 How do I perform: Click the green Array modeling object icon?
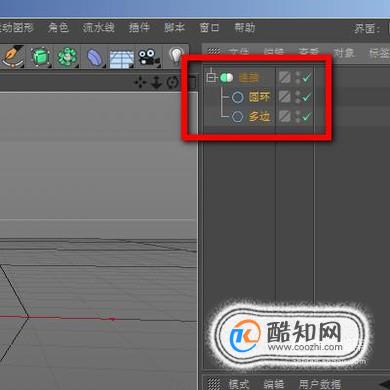click(x=67, y=57)
